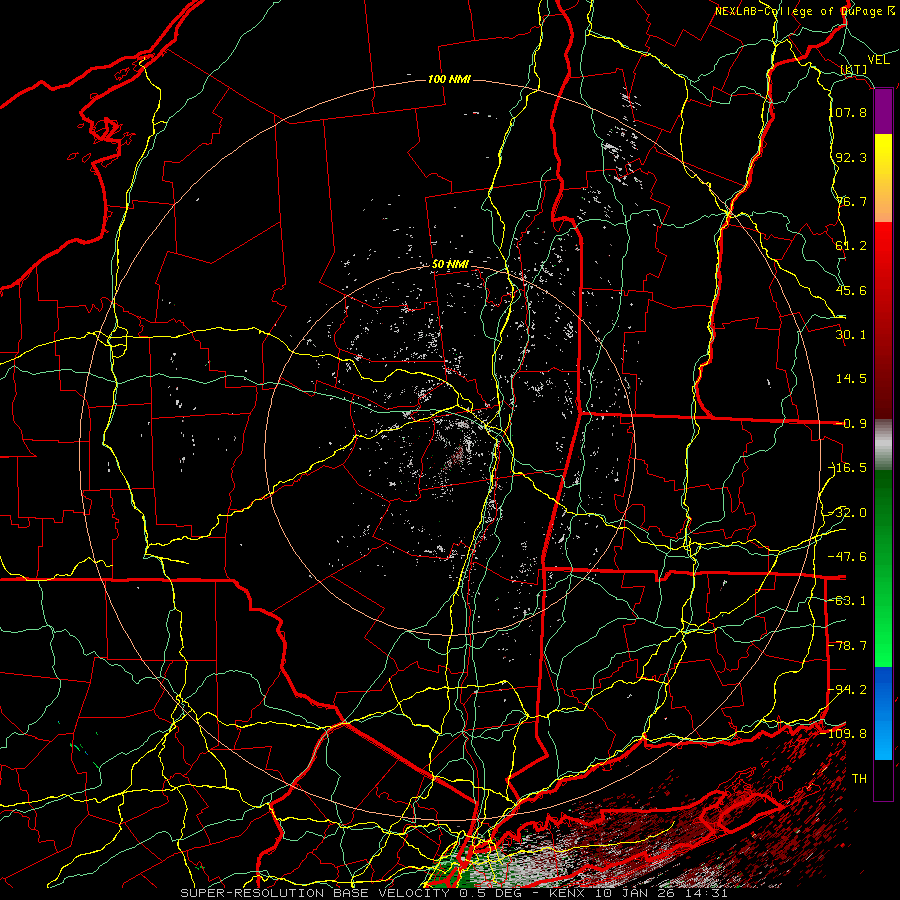Click the VEL legend title
This screenshot has height=900, width=900.
[878, 60]
